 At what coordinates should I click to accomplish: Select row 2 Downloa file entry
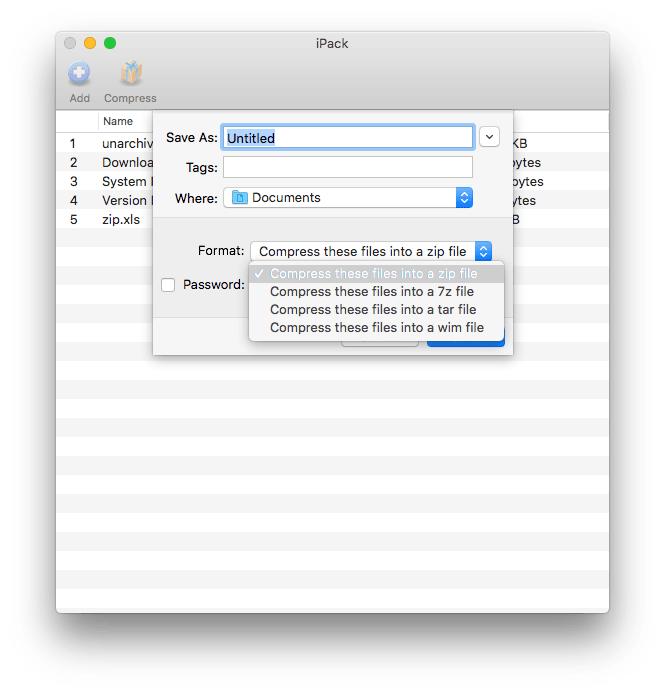105,162
